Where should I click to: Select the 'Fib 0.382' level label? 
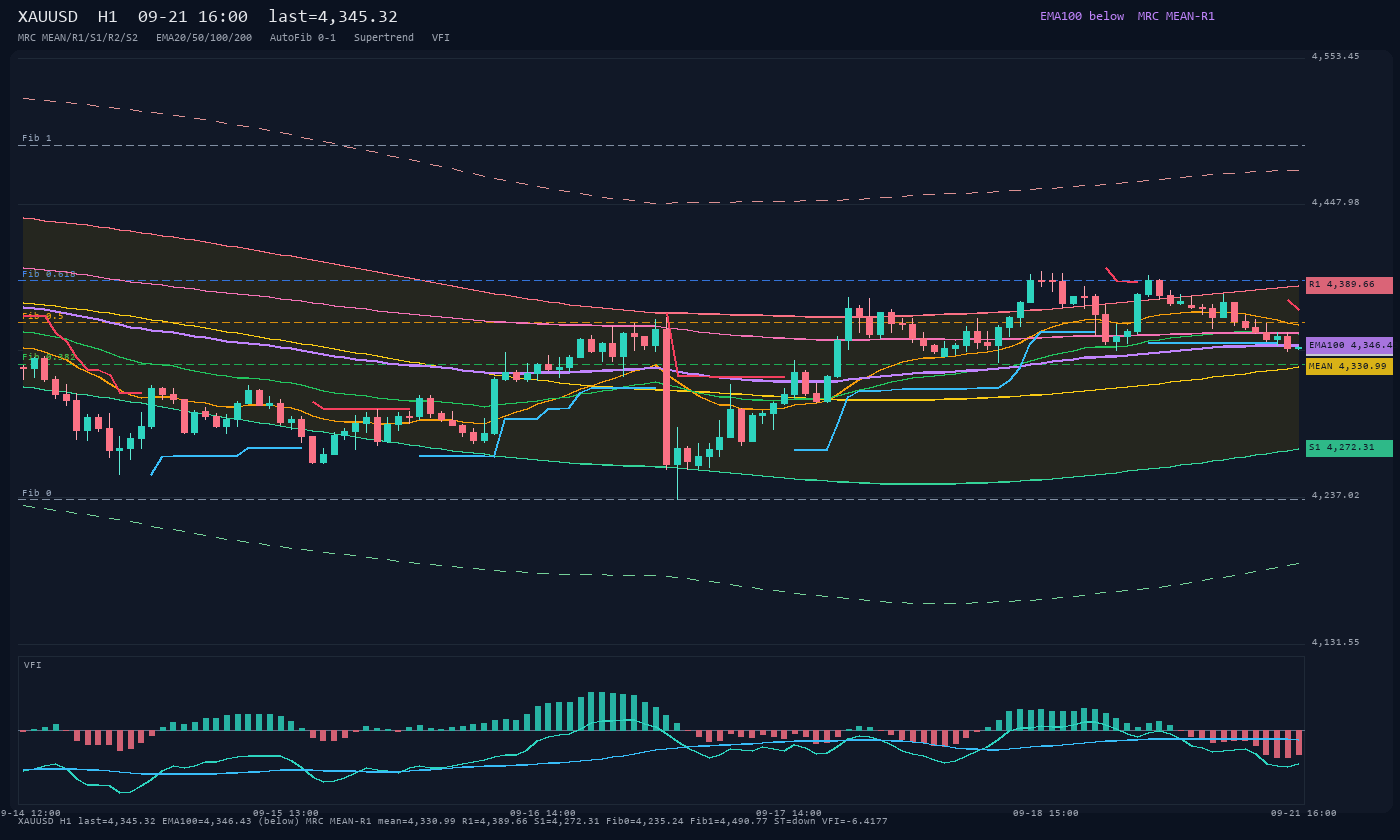pyautogui.click(x=49, y=357)
